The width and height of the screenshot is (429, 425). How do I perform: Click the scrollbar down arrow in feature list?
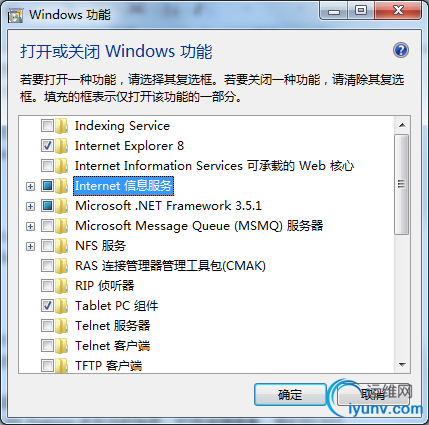point(402,365)
